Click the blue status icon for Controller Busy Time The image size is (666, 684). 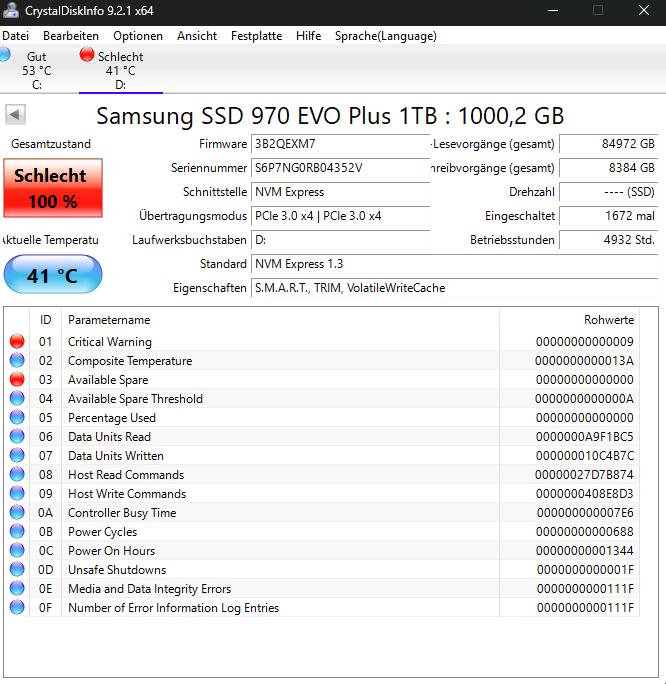coord(17,512)
